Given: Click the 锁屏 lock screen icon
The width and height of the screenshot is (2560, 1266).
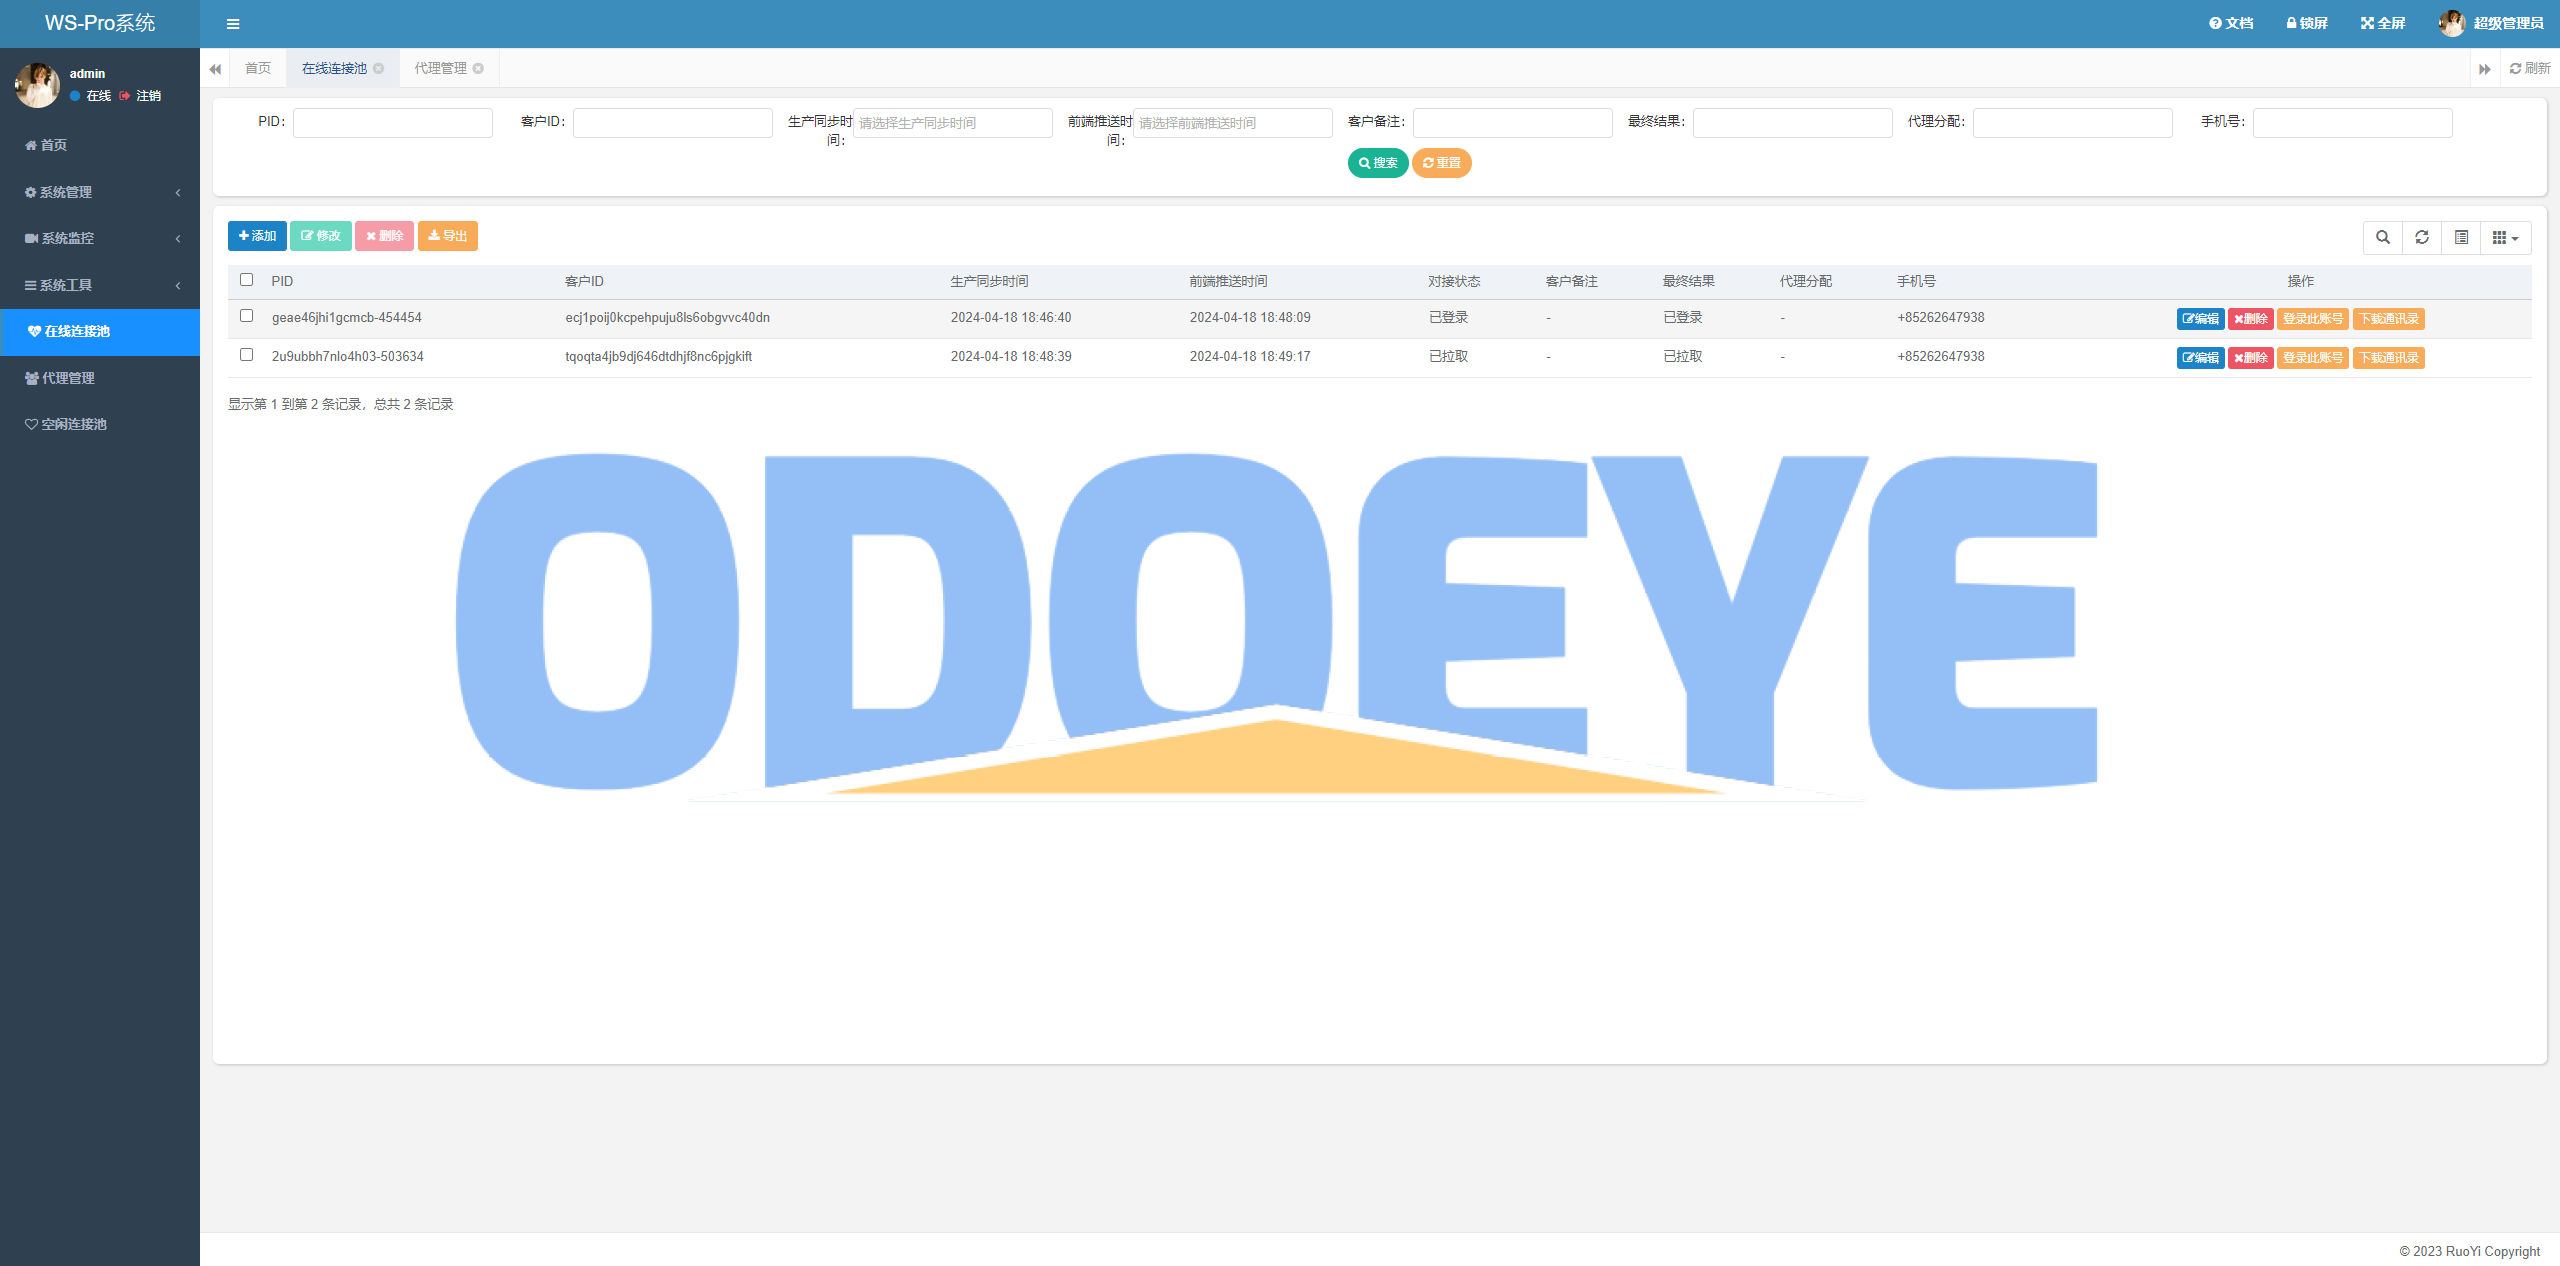Looking at the screenshot, I should tap(2306, 23).
